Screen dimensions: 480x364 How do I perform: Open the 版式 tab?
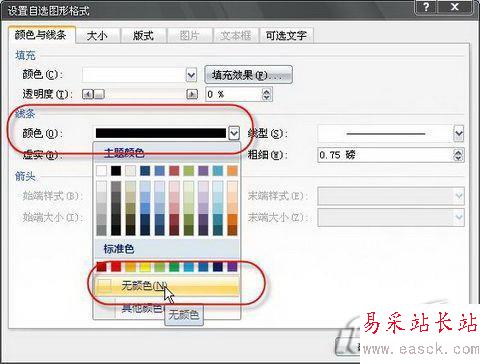coord(143,35)
